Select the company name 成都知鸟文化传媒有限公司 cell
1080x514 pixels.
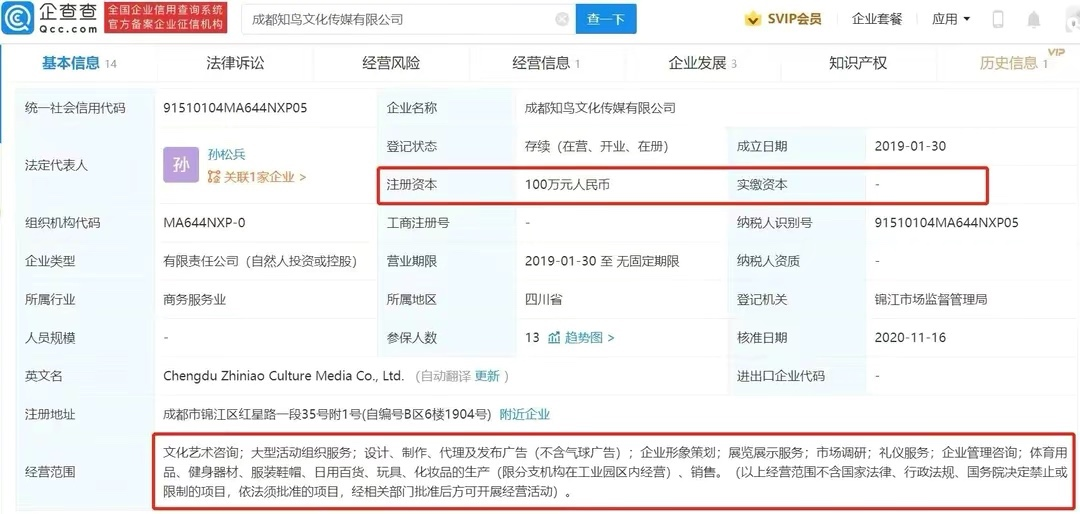pyautogui.click(x=600, y=108)
